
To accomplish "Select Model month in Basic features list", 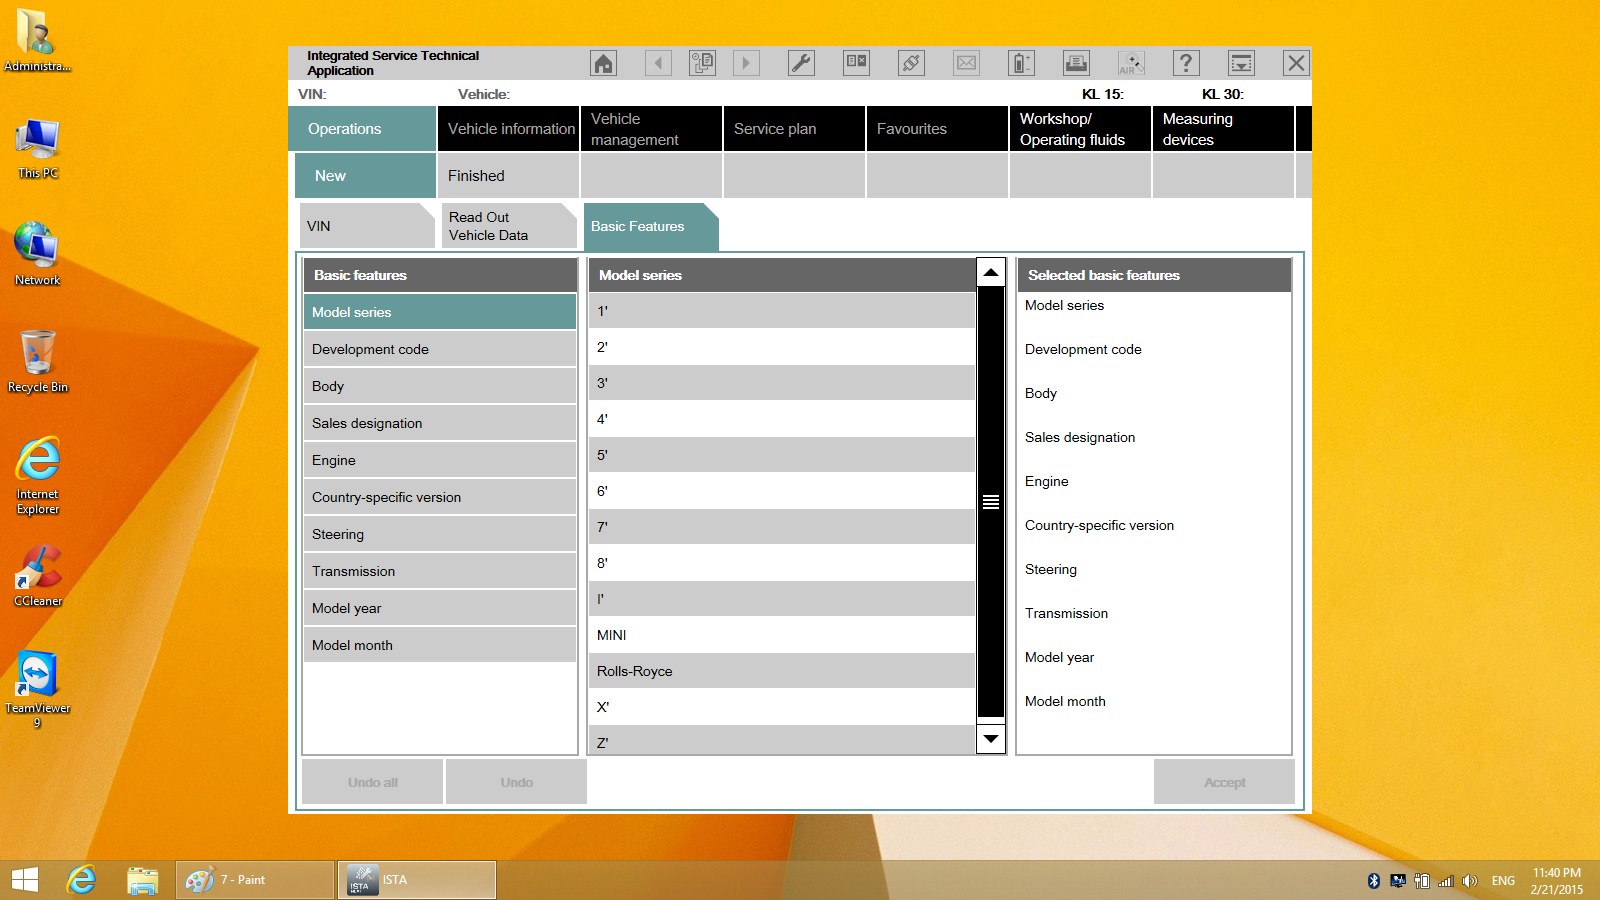I will pyautogui.click(x=440, y=645).
